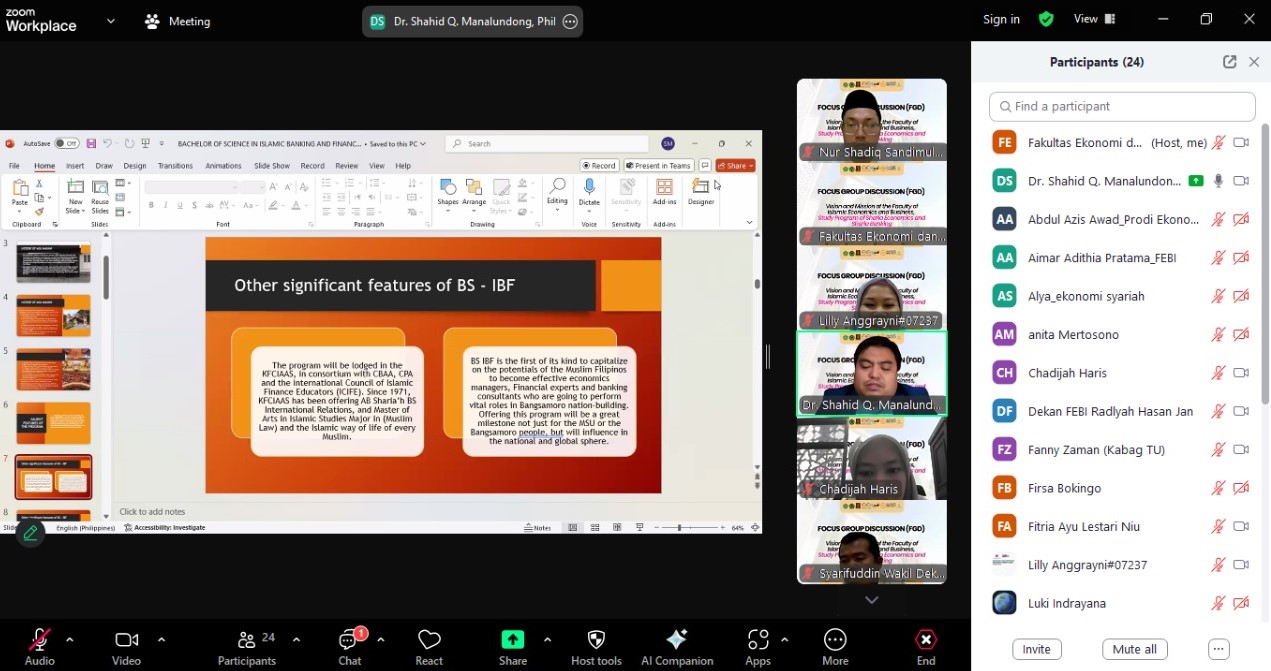
Task: Open Host tools shield icon
Action: pos(596,641)
